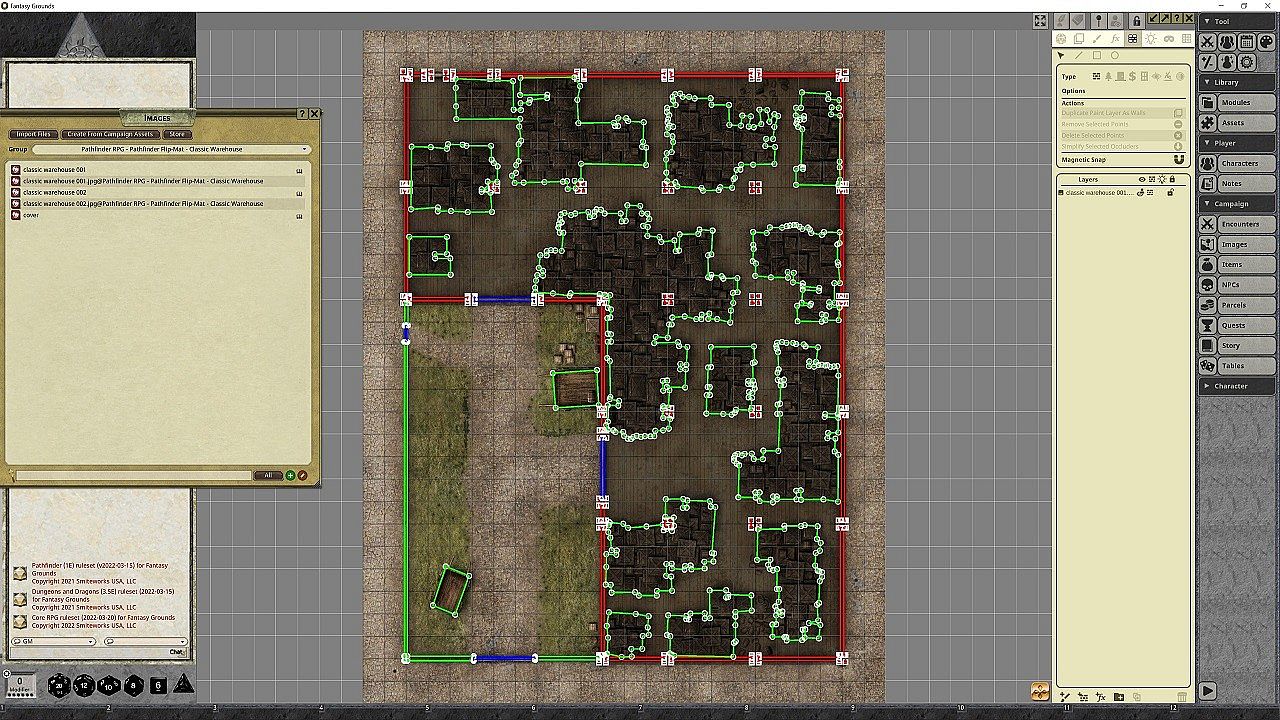1280x720 pixels.
Task: Open the options gear in Tool sidebar
Action: tap(1246, 62)
